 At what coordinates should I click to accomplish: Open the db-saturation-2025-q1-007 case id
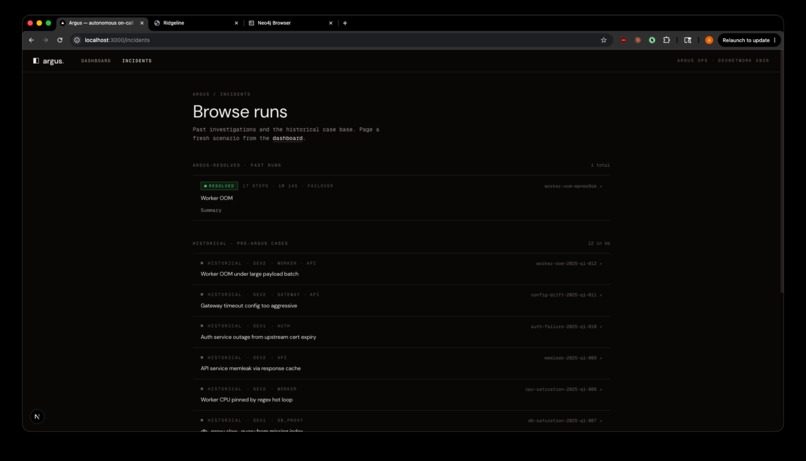[564, 420]
